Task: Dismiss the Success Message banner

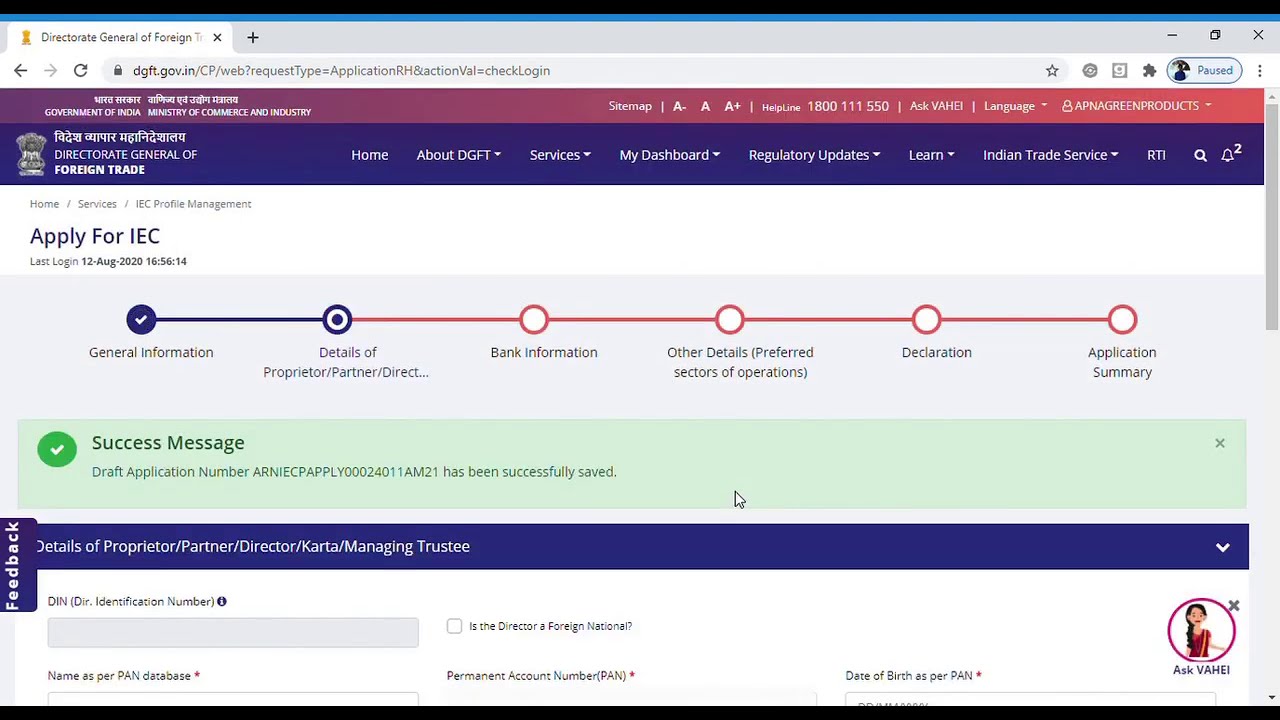Action: coord(1220,443)
